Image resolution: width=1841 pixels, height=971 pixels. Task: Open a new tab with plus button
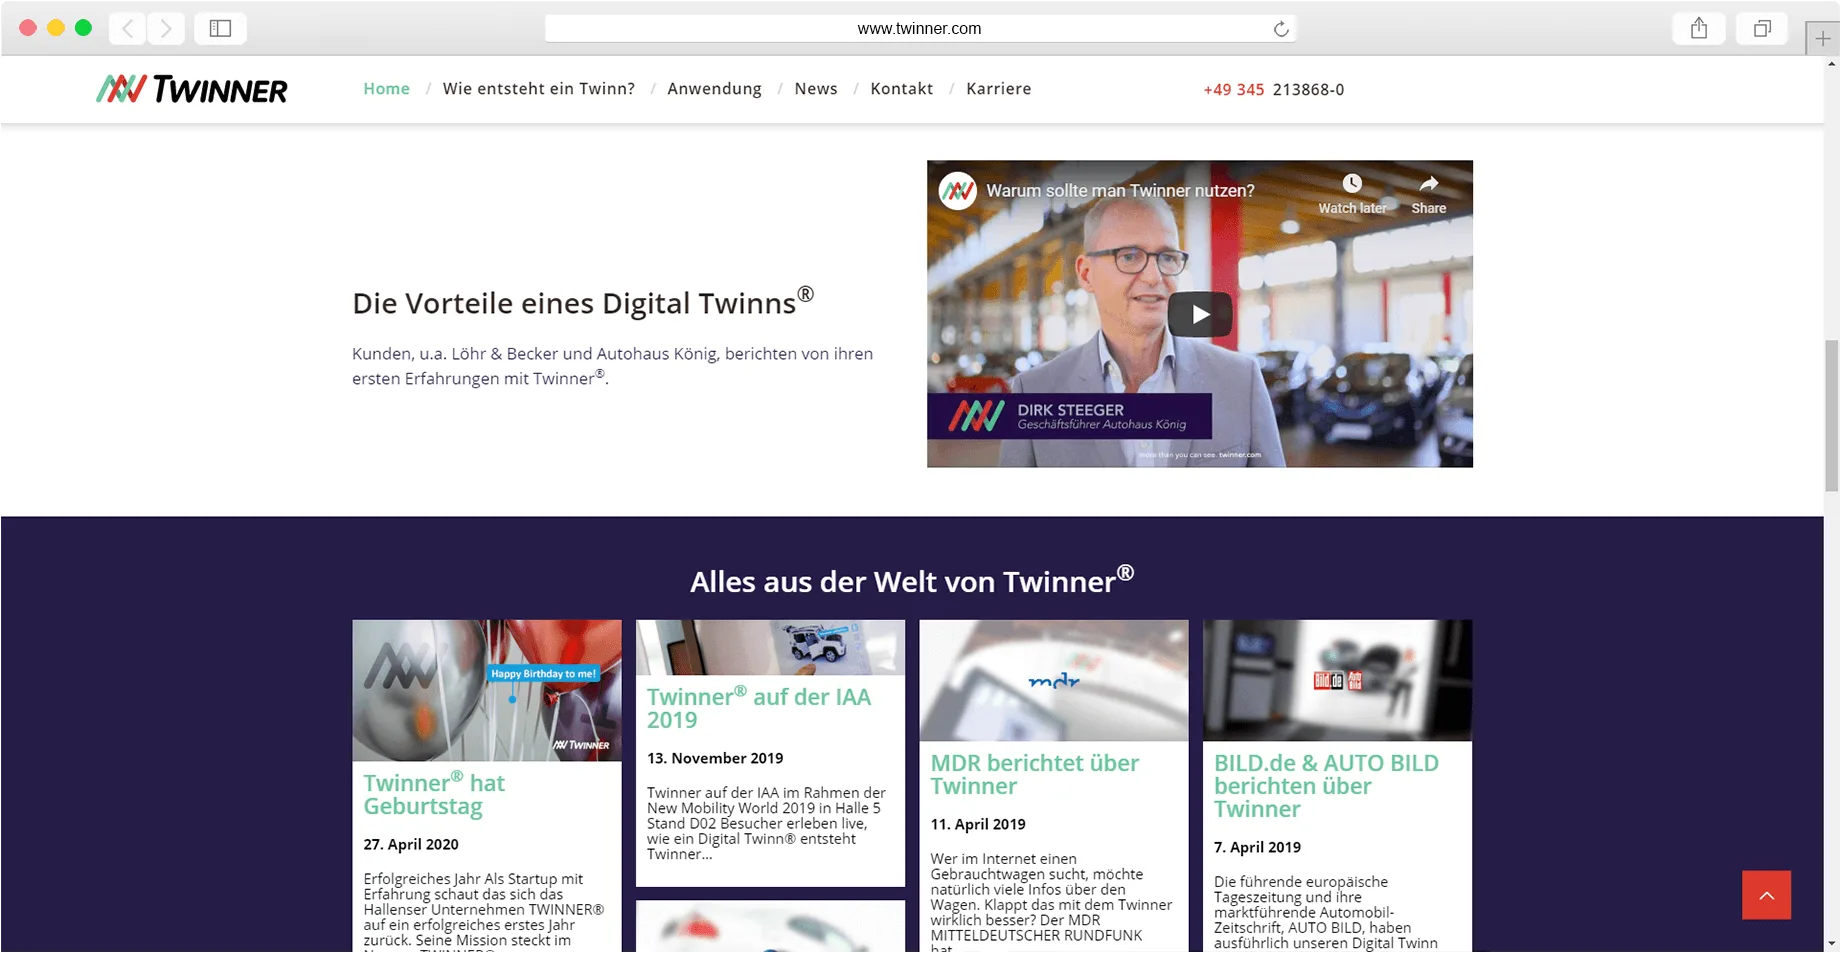[1823, 38]
